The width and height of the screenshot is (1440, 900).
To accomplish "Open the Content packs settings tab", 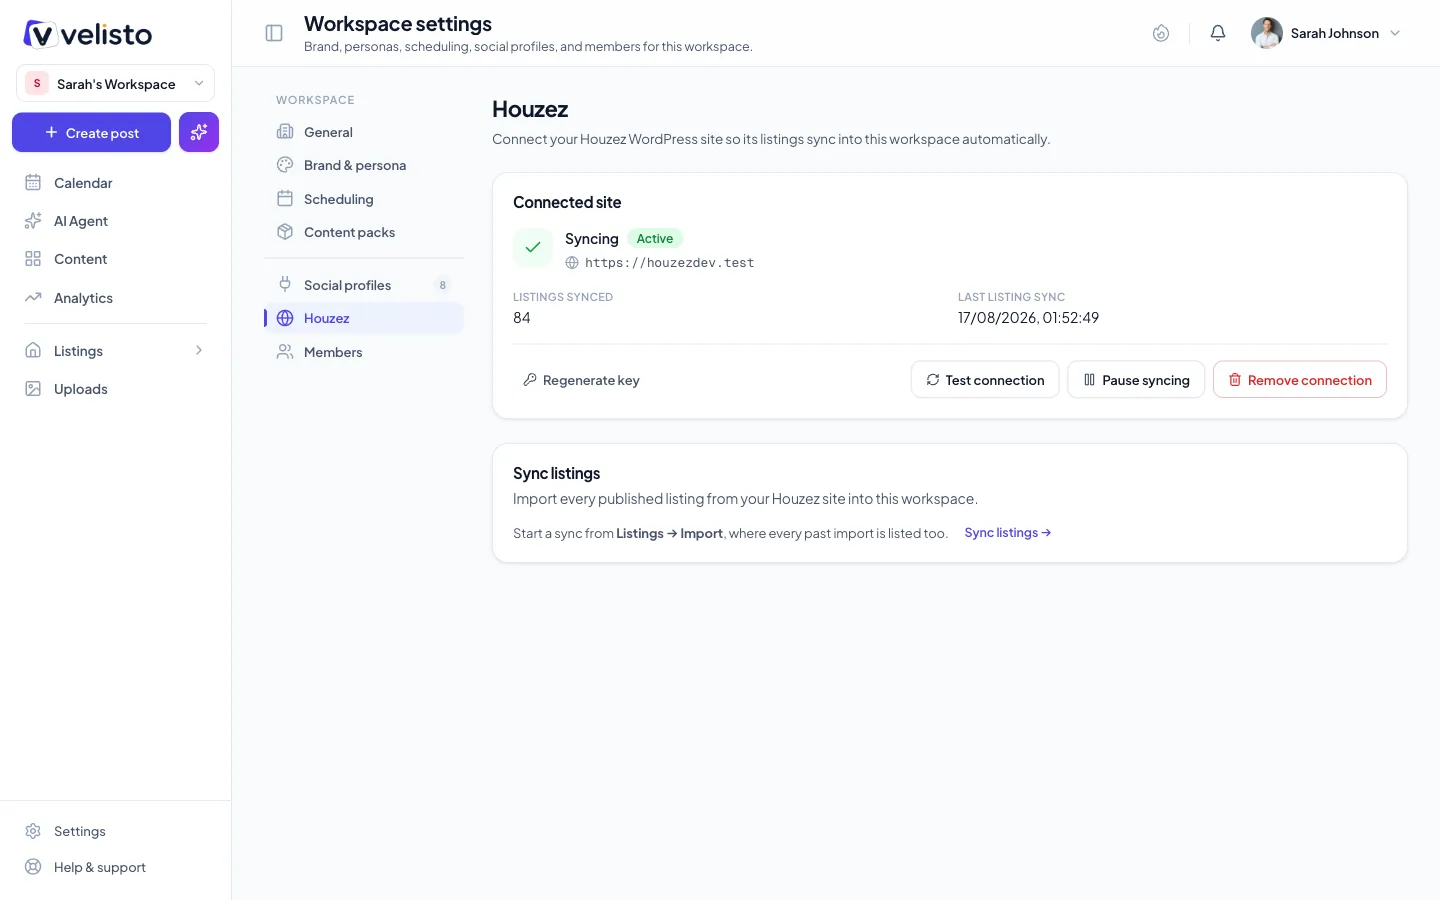I will (x=364, y=232).
